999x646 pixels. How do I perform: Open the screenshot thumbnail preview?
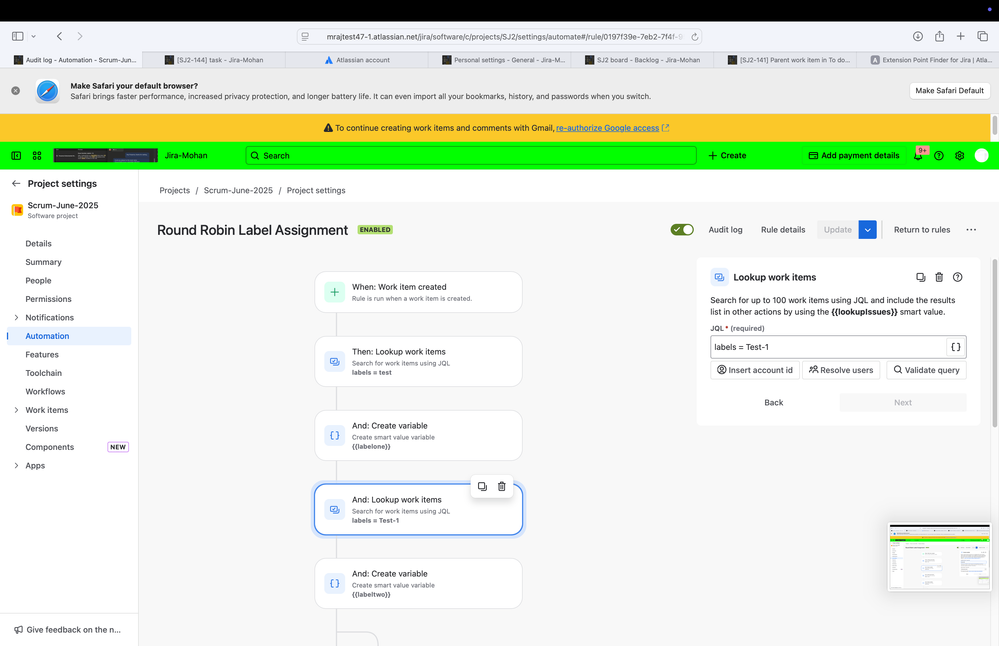(x=939, y=557)
